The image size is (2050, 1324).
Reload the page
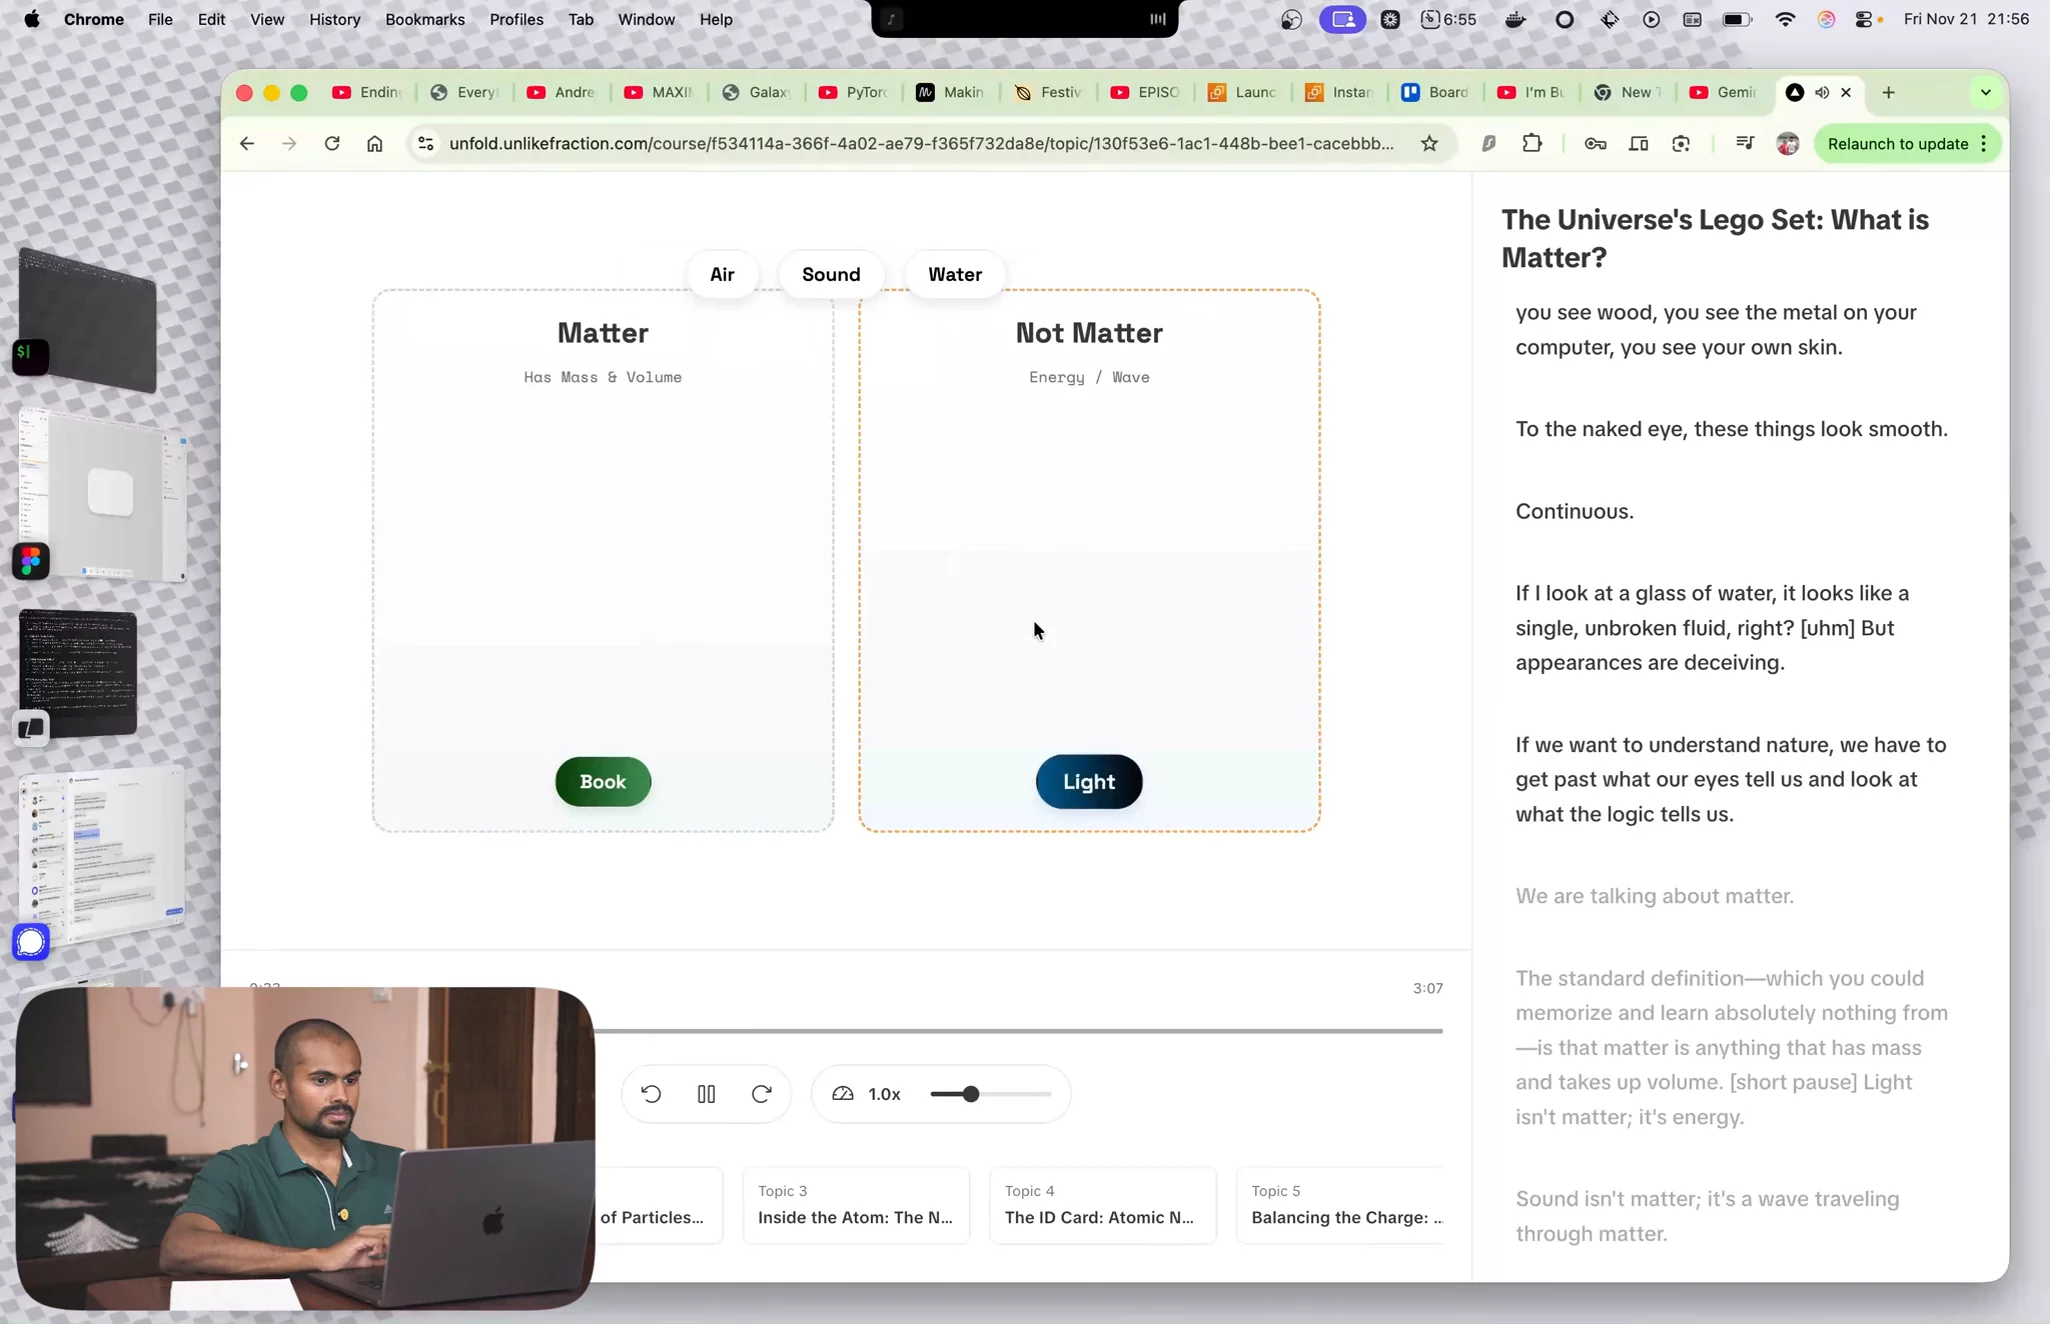(332, 143)
